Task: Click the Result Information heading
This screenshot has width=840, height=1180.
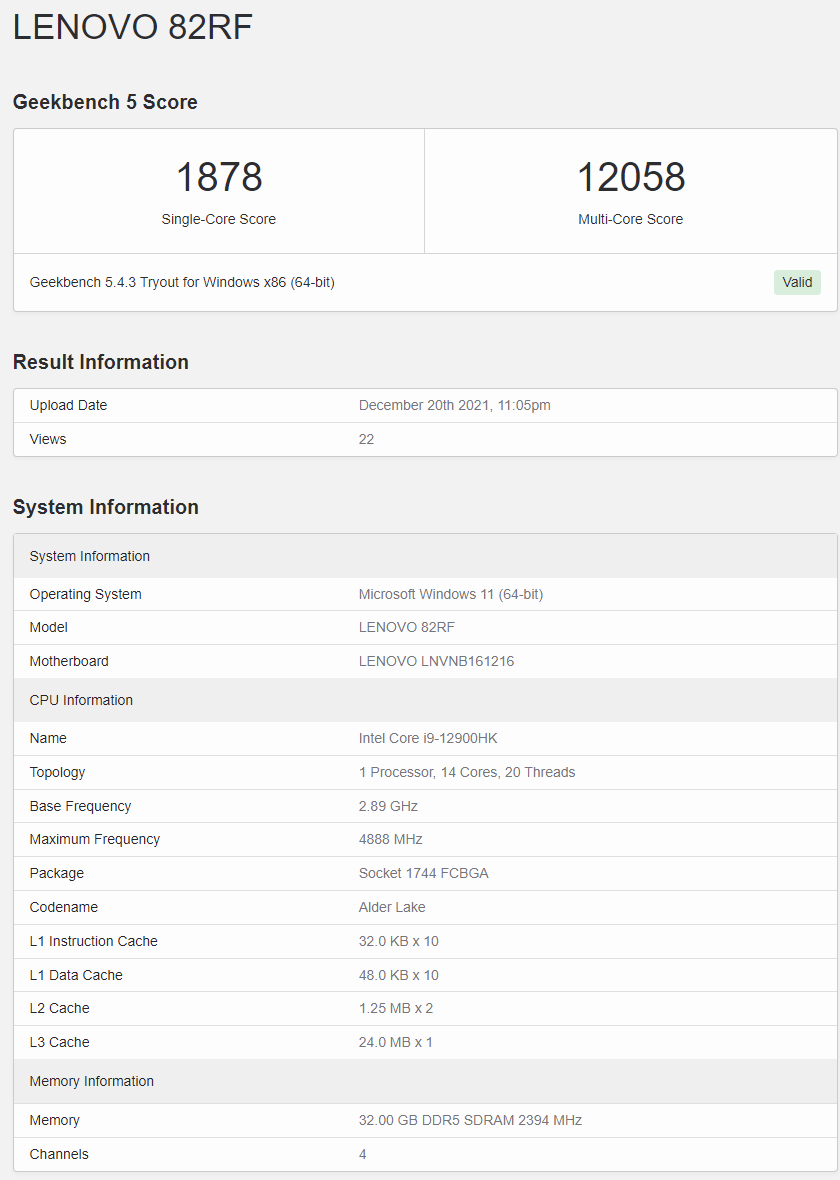Action: tap(100, 362)
